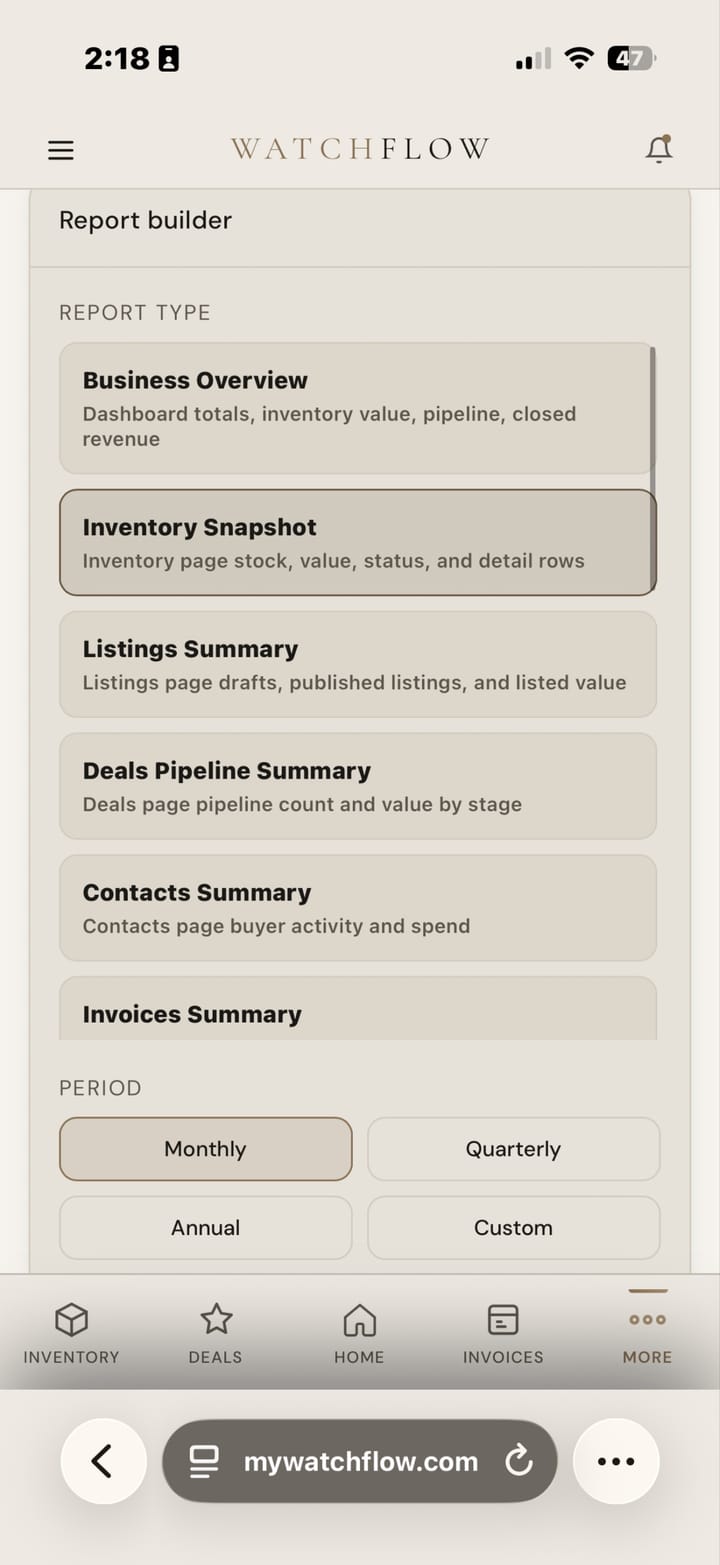Screen dimensions: 720x1565
Task: Choose Custom period option
Action: point(513,1227)
